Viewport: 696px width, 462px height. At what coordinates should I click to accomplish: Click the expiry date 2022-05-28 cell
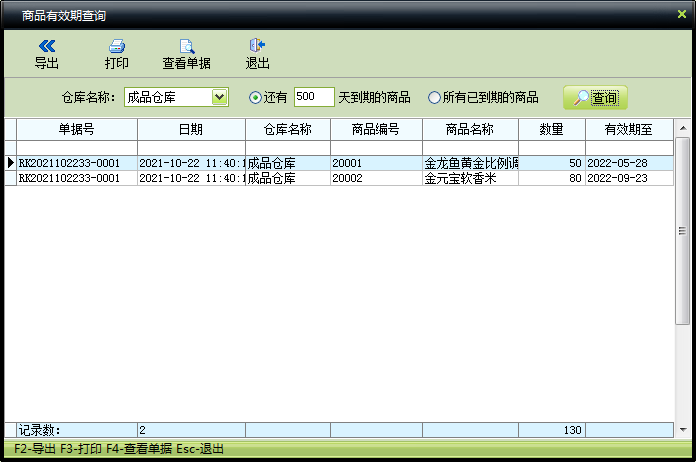pos(629,163)
